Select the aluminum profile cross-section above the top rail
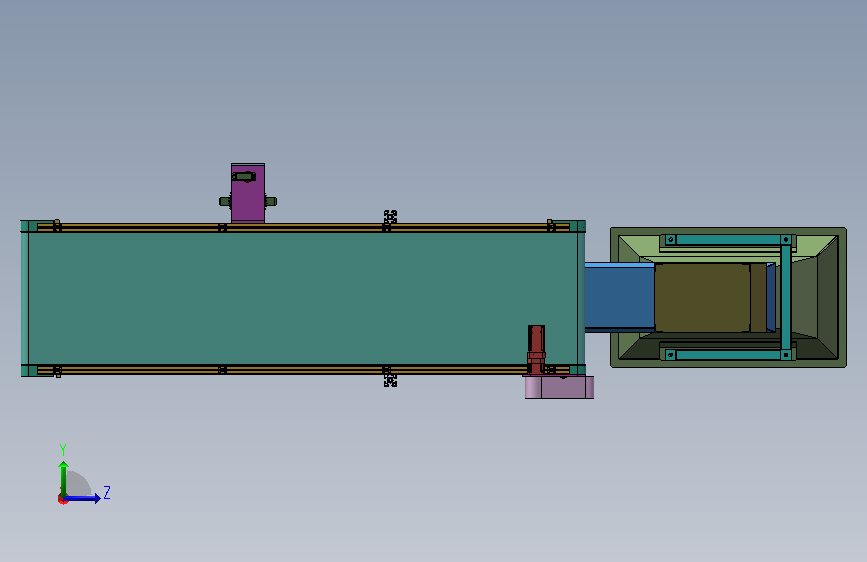This screenshot has width=867, height=562. 390,216
